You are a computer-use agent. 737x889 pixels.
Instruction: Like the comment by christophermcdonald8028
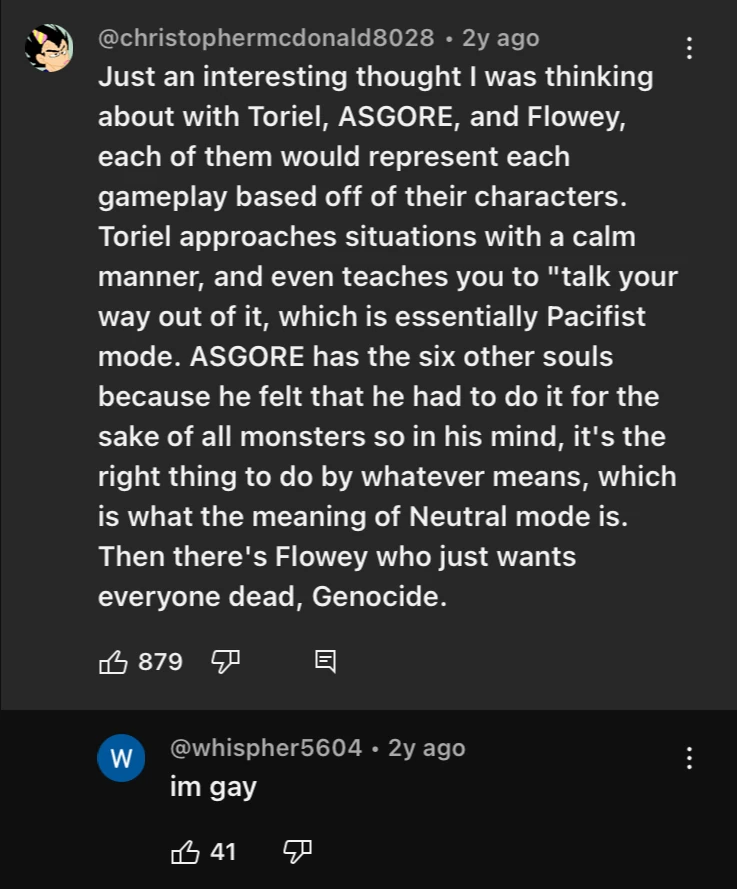[113, 661]
